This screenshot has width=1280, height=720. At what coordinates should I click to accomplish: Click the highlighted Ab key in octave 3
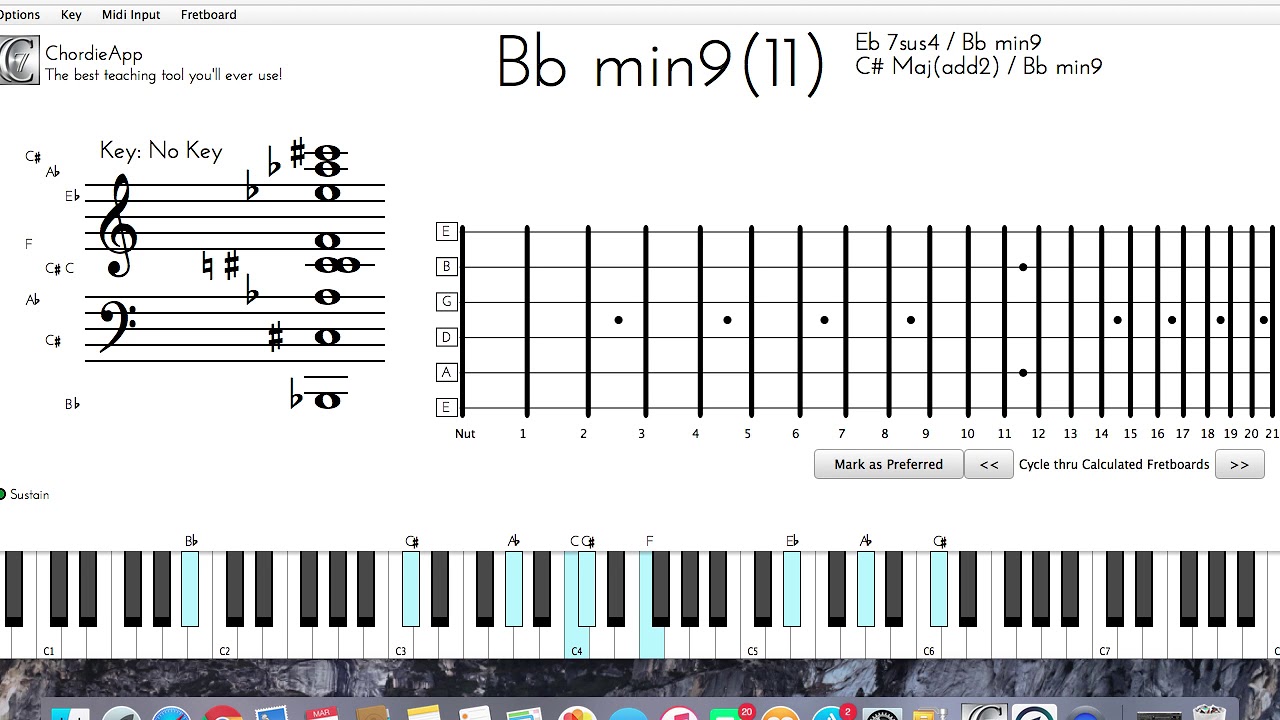[513, 588]
